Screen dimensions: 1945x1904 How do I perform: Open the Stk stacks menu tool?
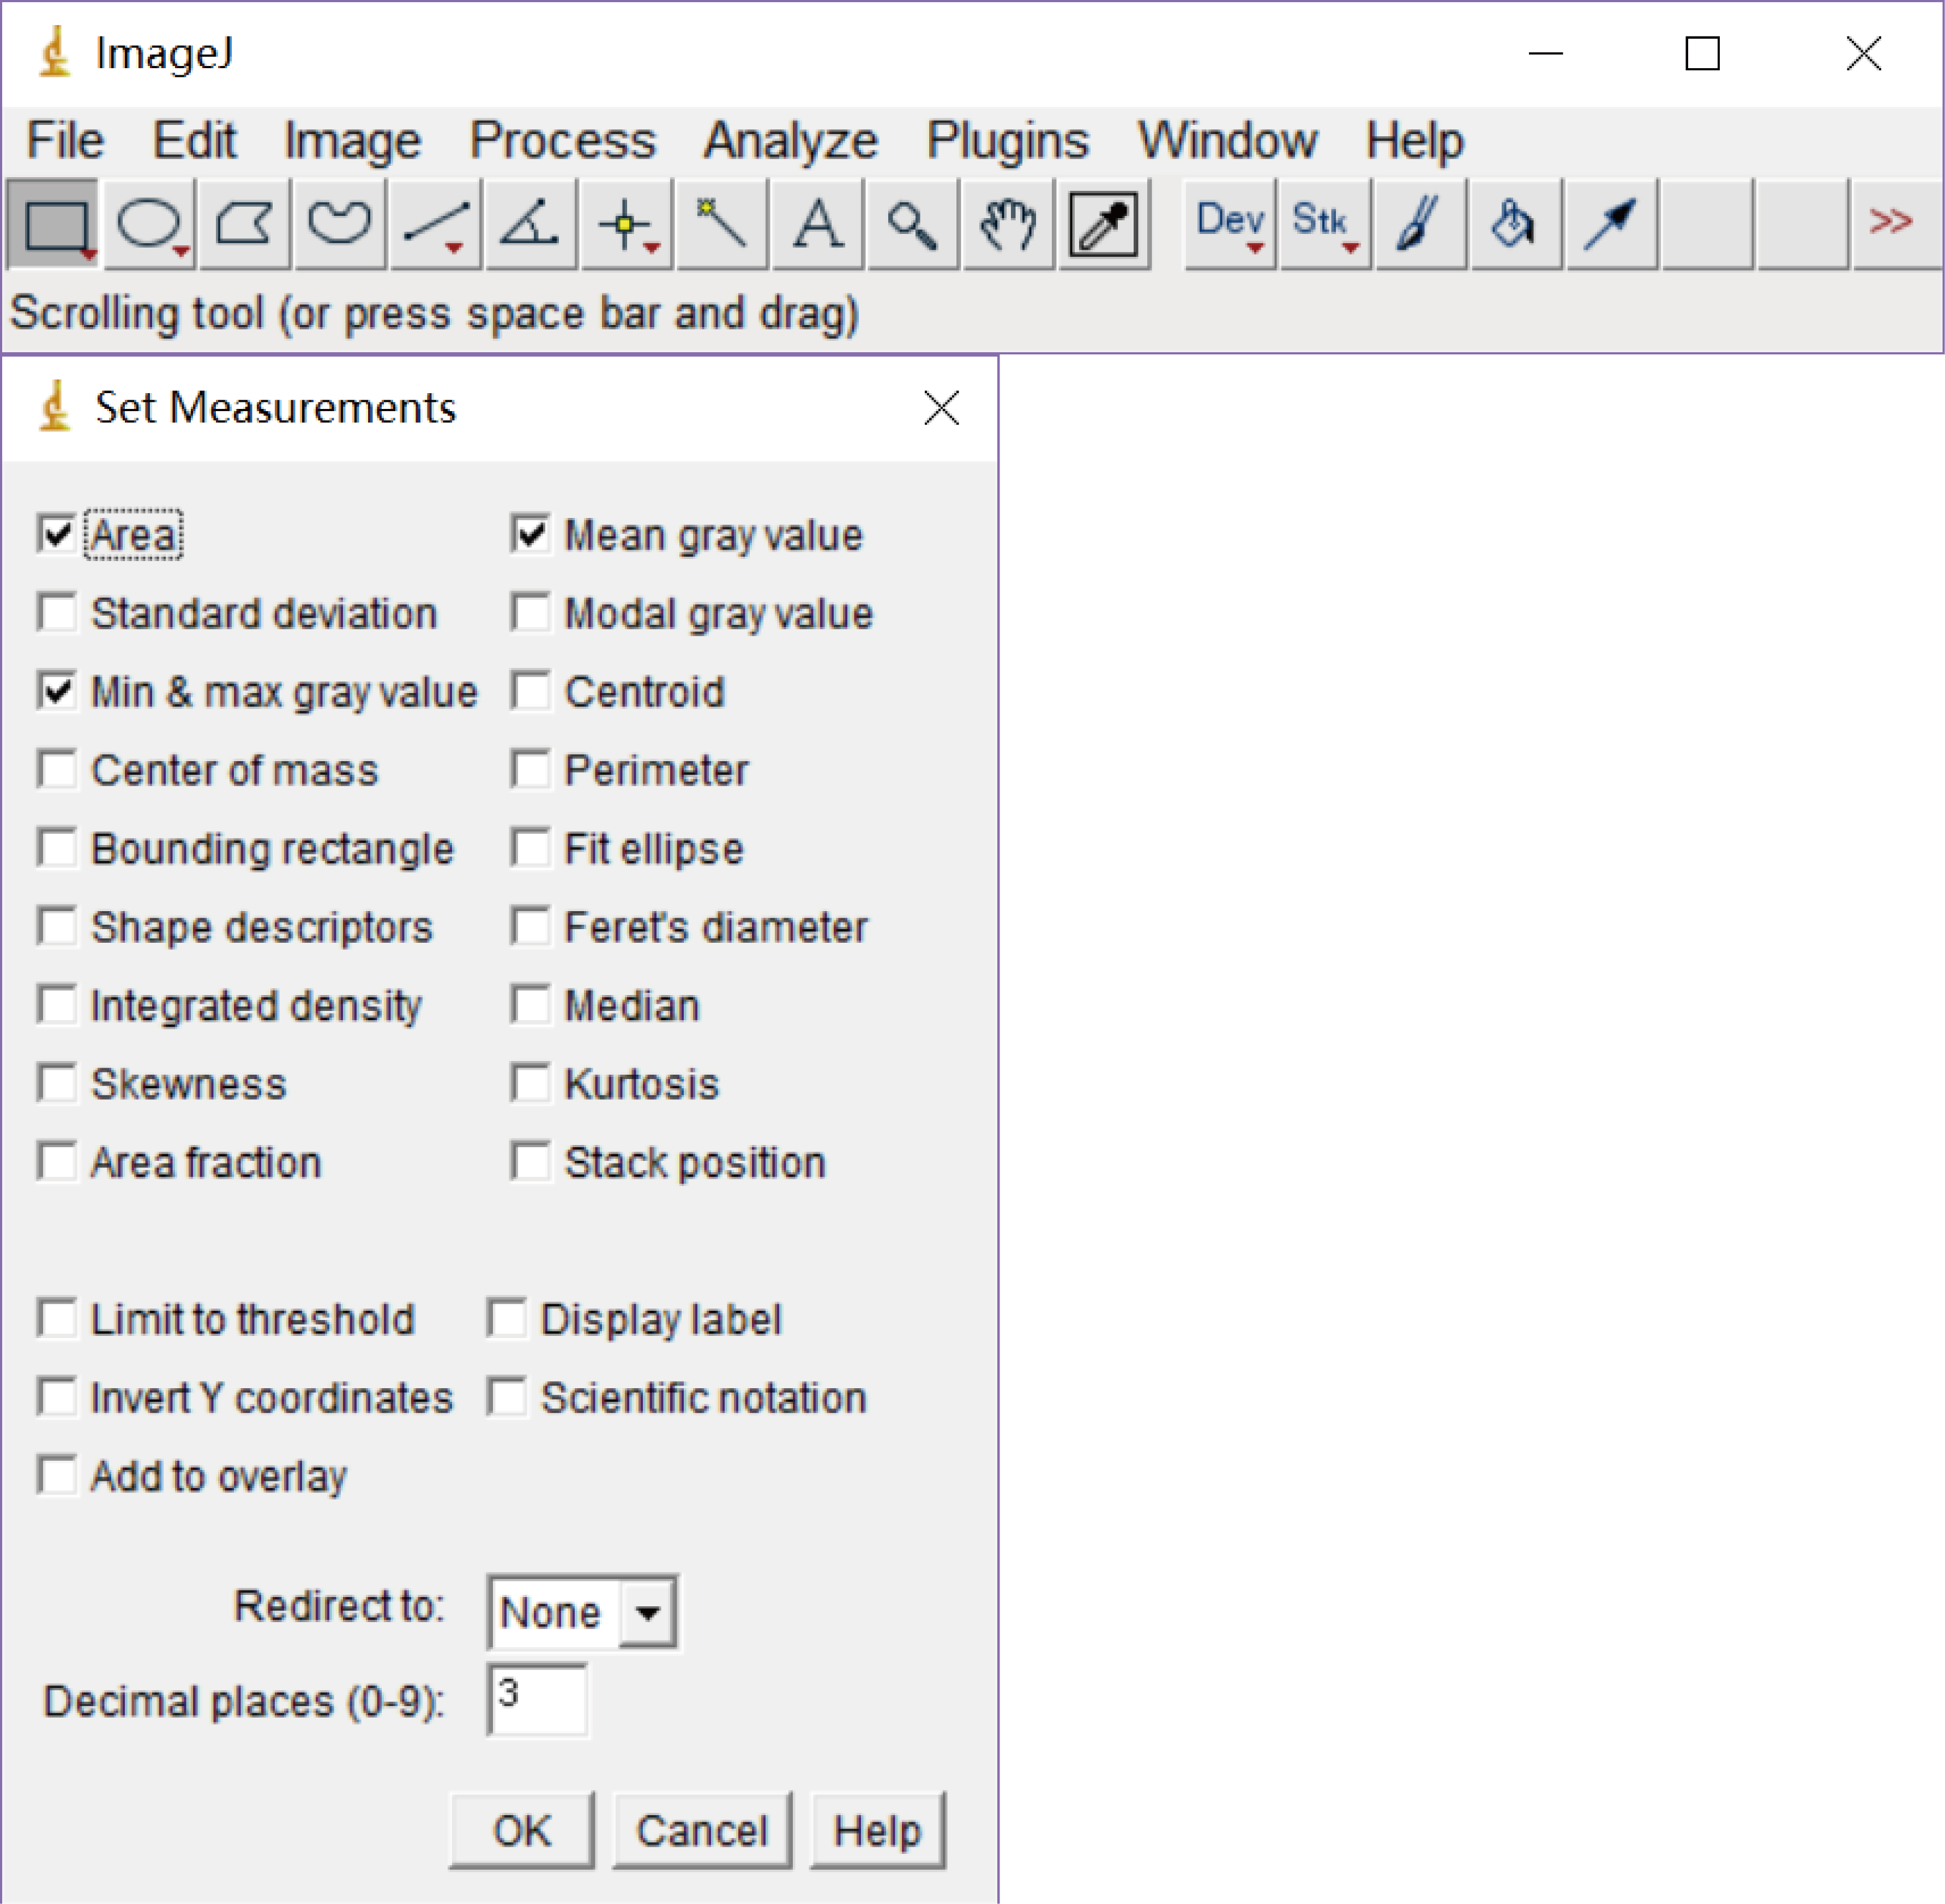coord(1326,224)
